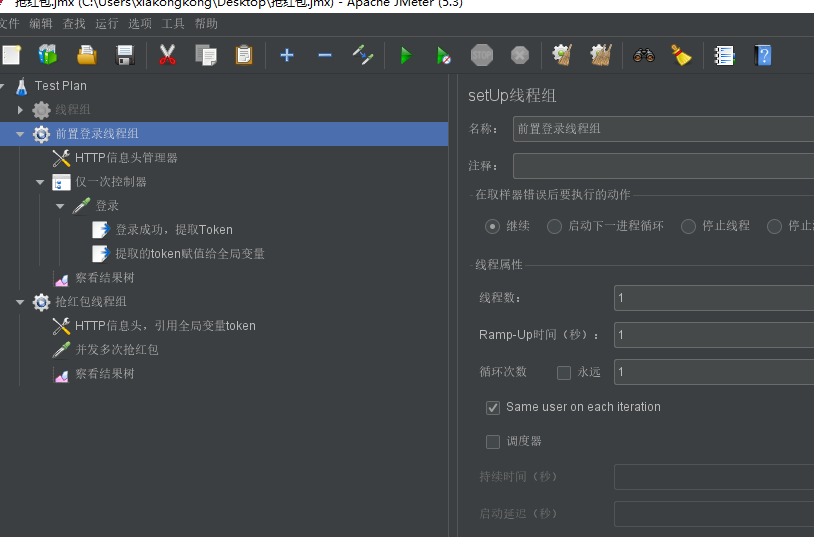Click the Copy icon in toolbar
The image size is (814, 537).
pos(206,55)
